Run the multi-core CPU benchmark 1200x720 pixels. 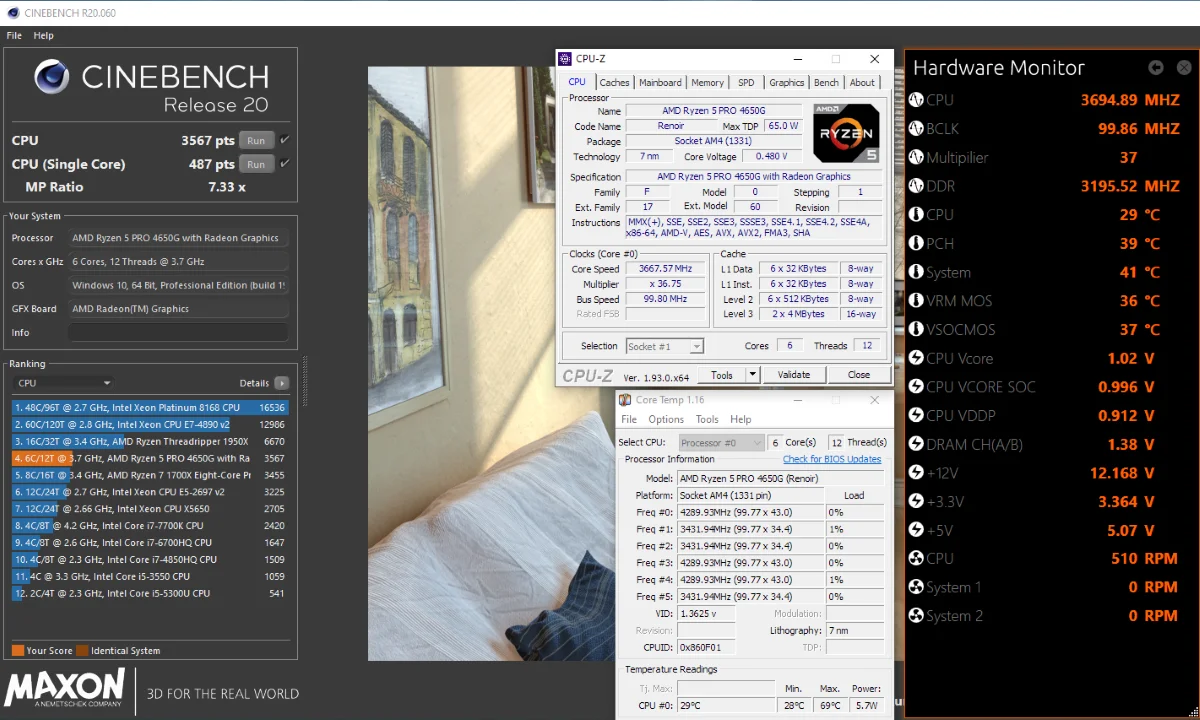pyautogui.click(x=256, y=140)
